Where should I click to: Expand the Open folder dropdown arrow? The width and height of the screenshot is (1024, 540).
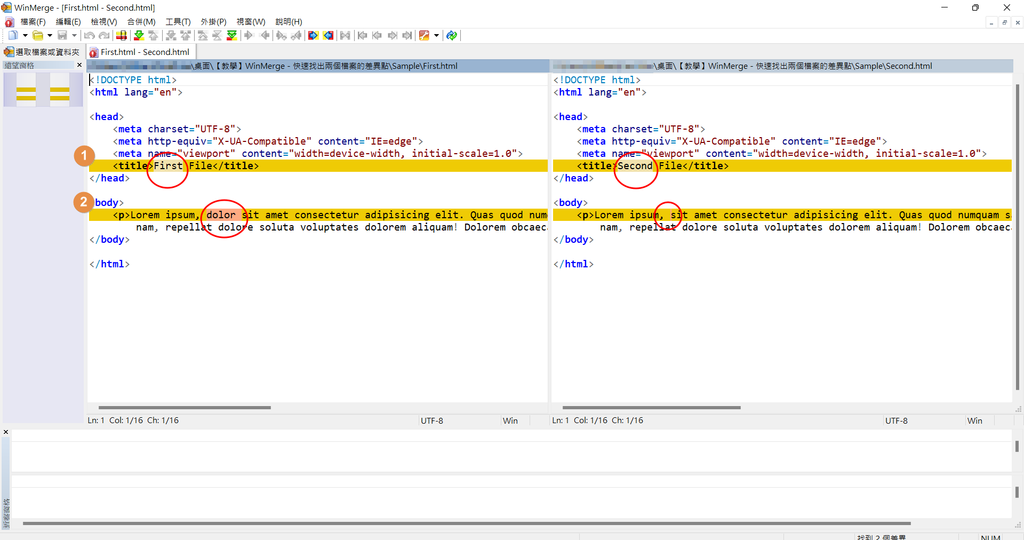point(49,35)
